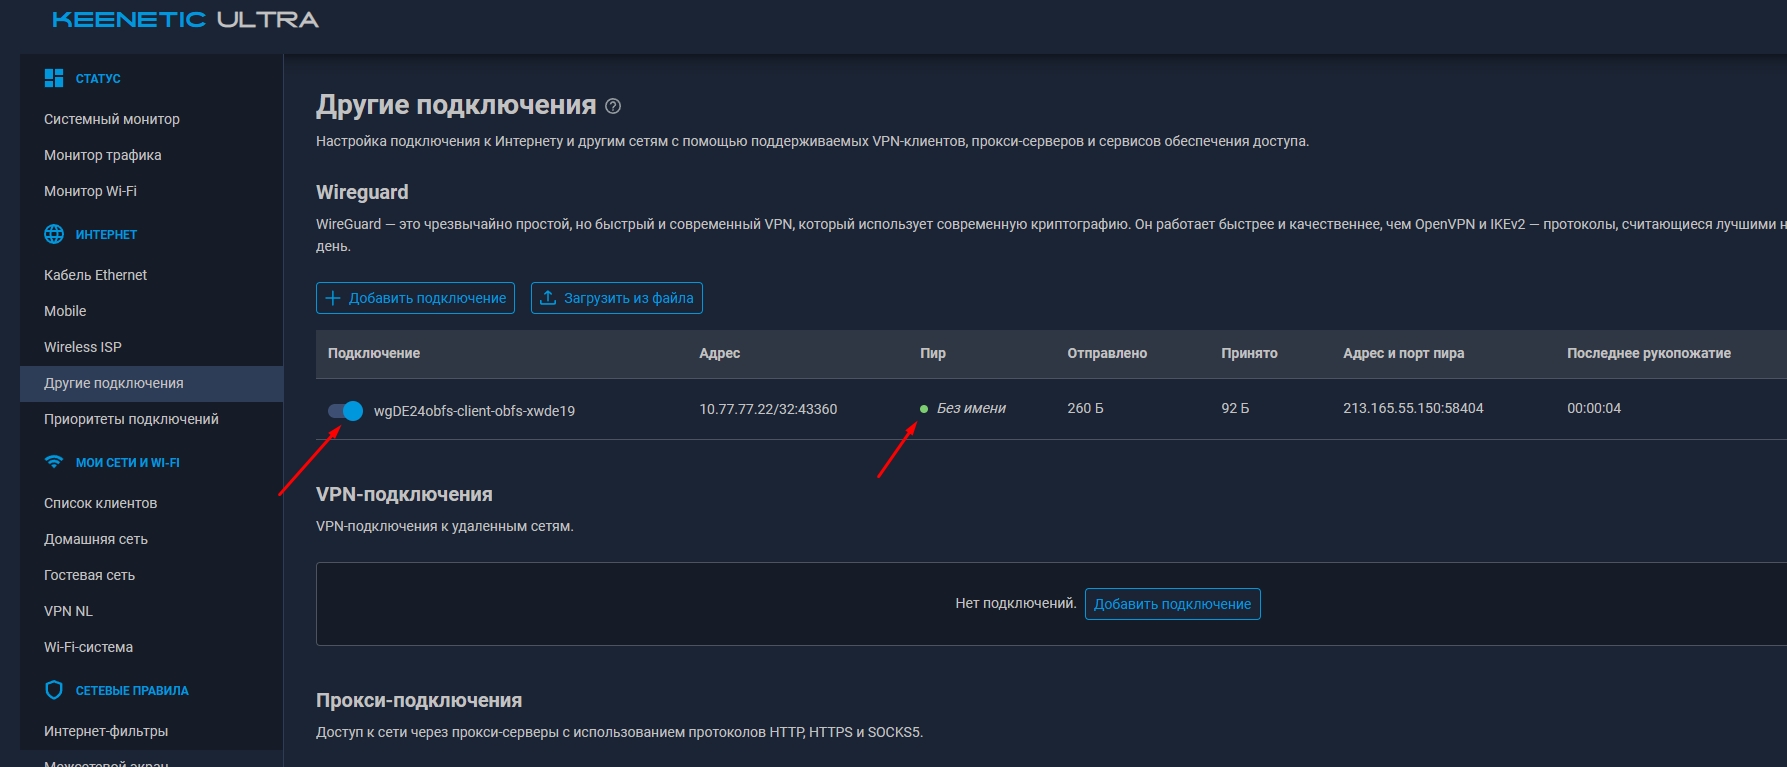The image size is (1787, 767).
Task: Go to Mobile connection settings
Action: point(65,311)
